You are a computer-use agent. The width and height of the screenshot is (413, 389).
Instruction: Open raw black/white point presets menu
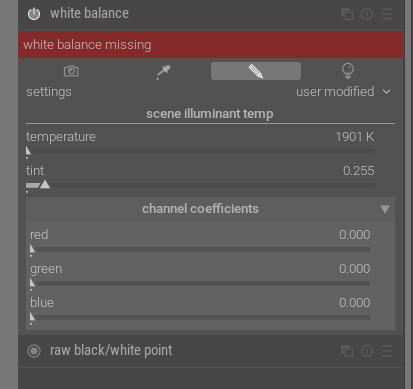[387, 351]
